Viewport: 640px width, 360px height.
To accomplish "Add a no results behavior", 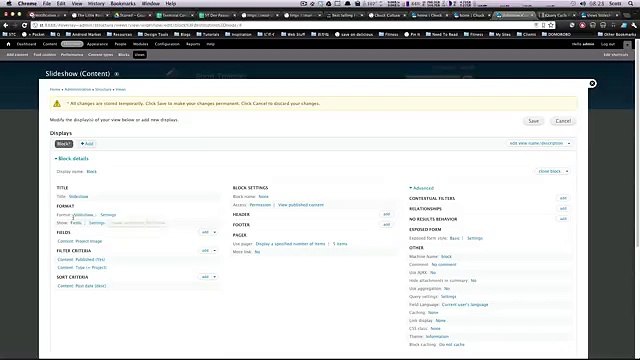I will (x=563, y=219).
